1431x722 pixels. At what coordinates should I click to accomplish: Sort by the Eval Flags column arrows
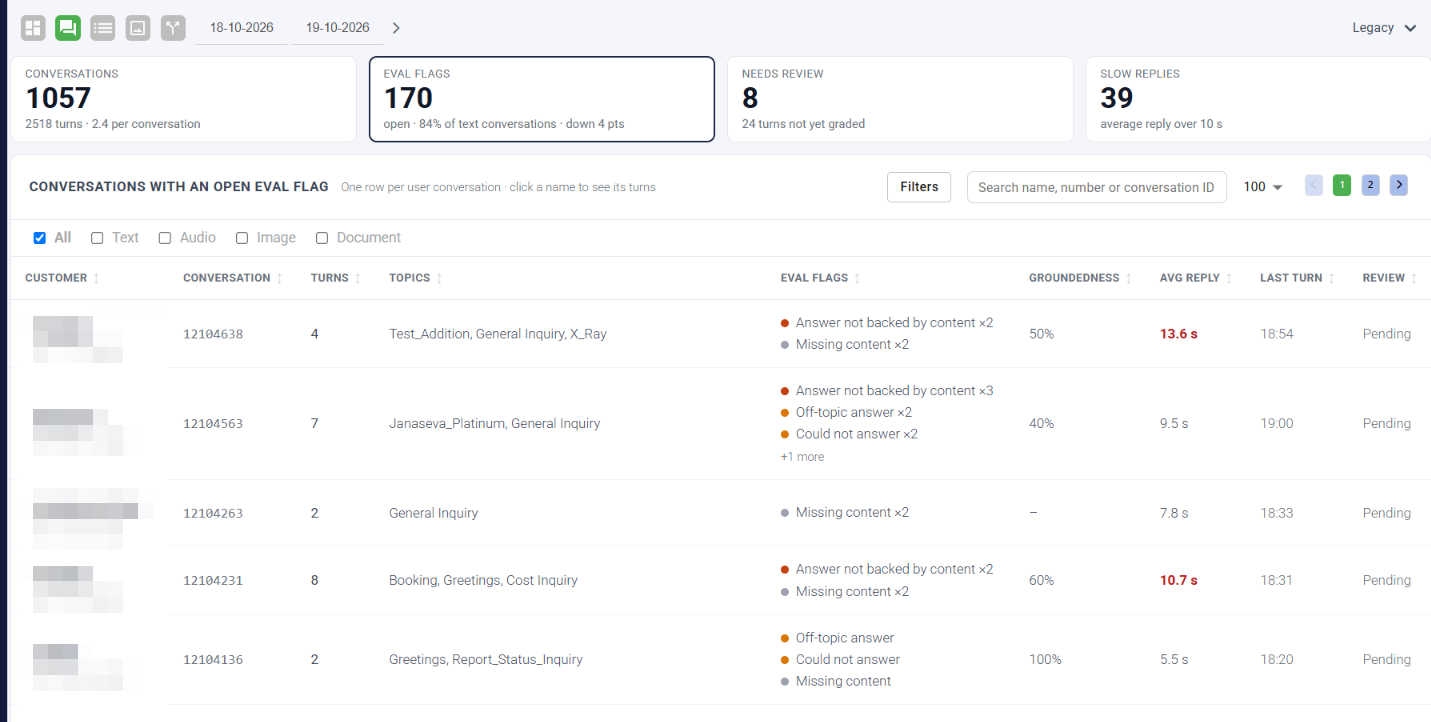coord(857,278)
